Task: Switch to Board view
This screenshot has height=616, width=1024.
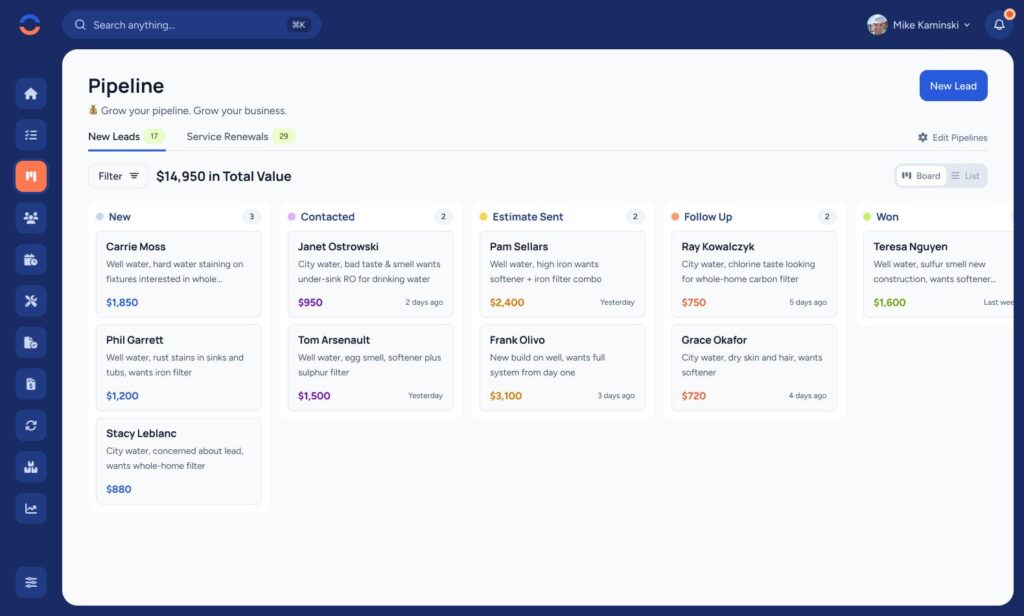Action: (921, 176)
